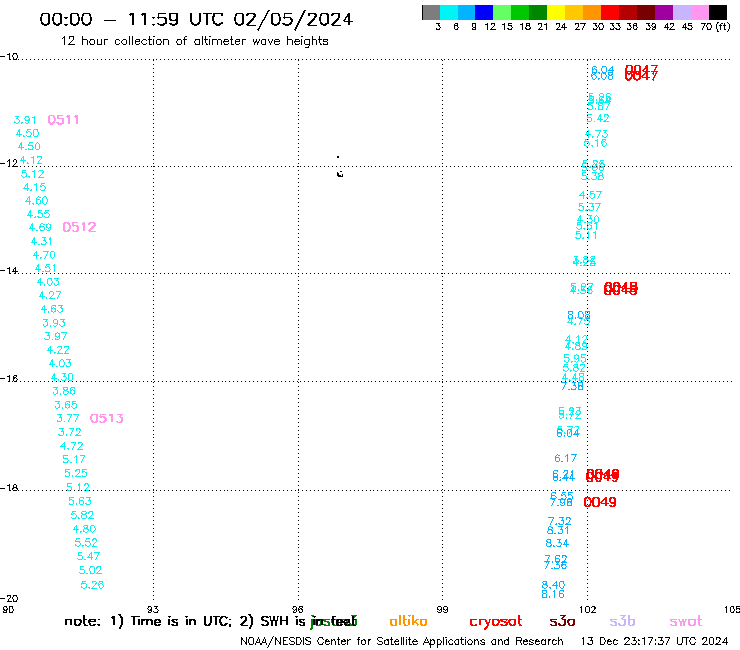Click the pink 0511 time marker
The image size is (740, 650).
click(63, 120)
